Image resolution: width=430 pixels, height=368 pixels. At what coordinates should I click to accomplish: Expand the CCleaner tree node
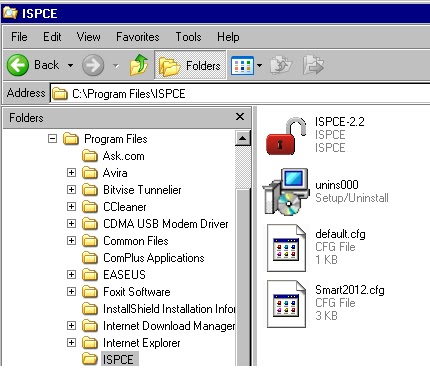pos(71,206)
